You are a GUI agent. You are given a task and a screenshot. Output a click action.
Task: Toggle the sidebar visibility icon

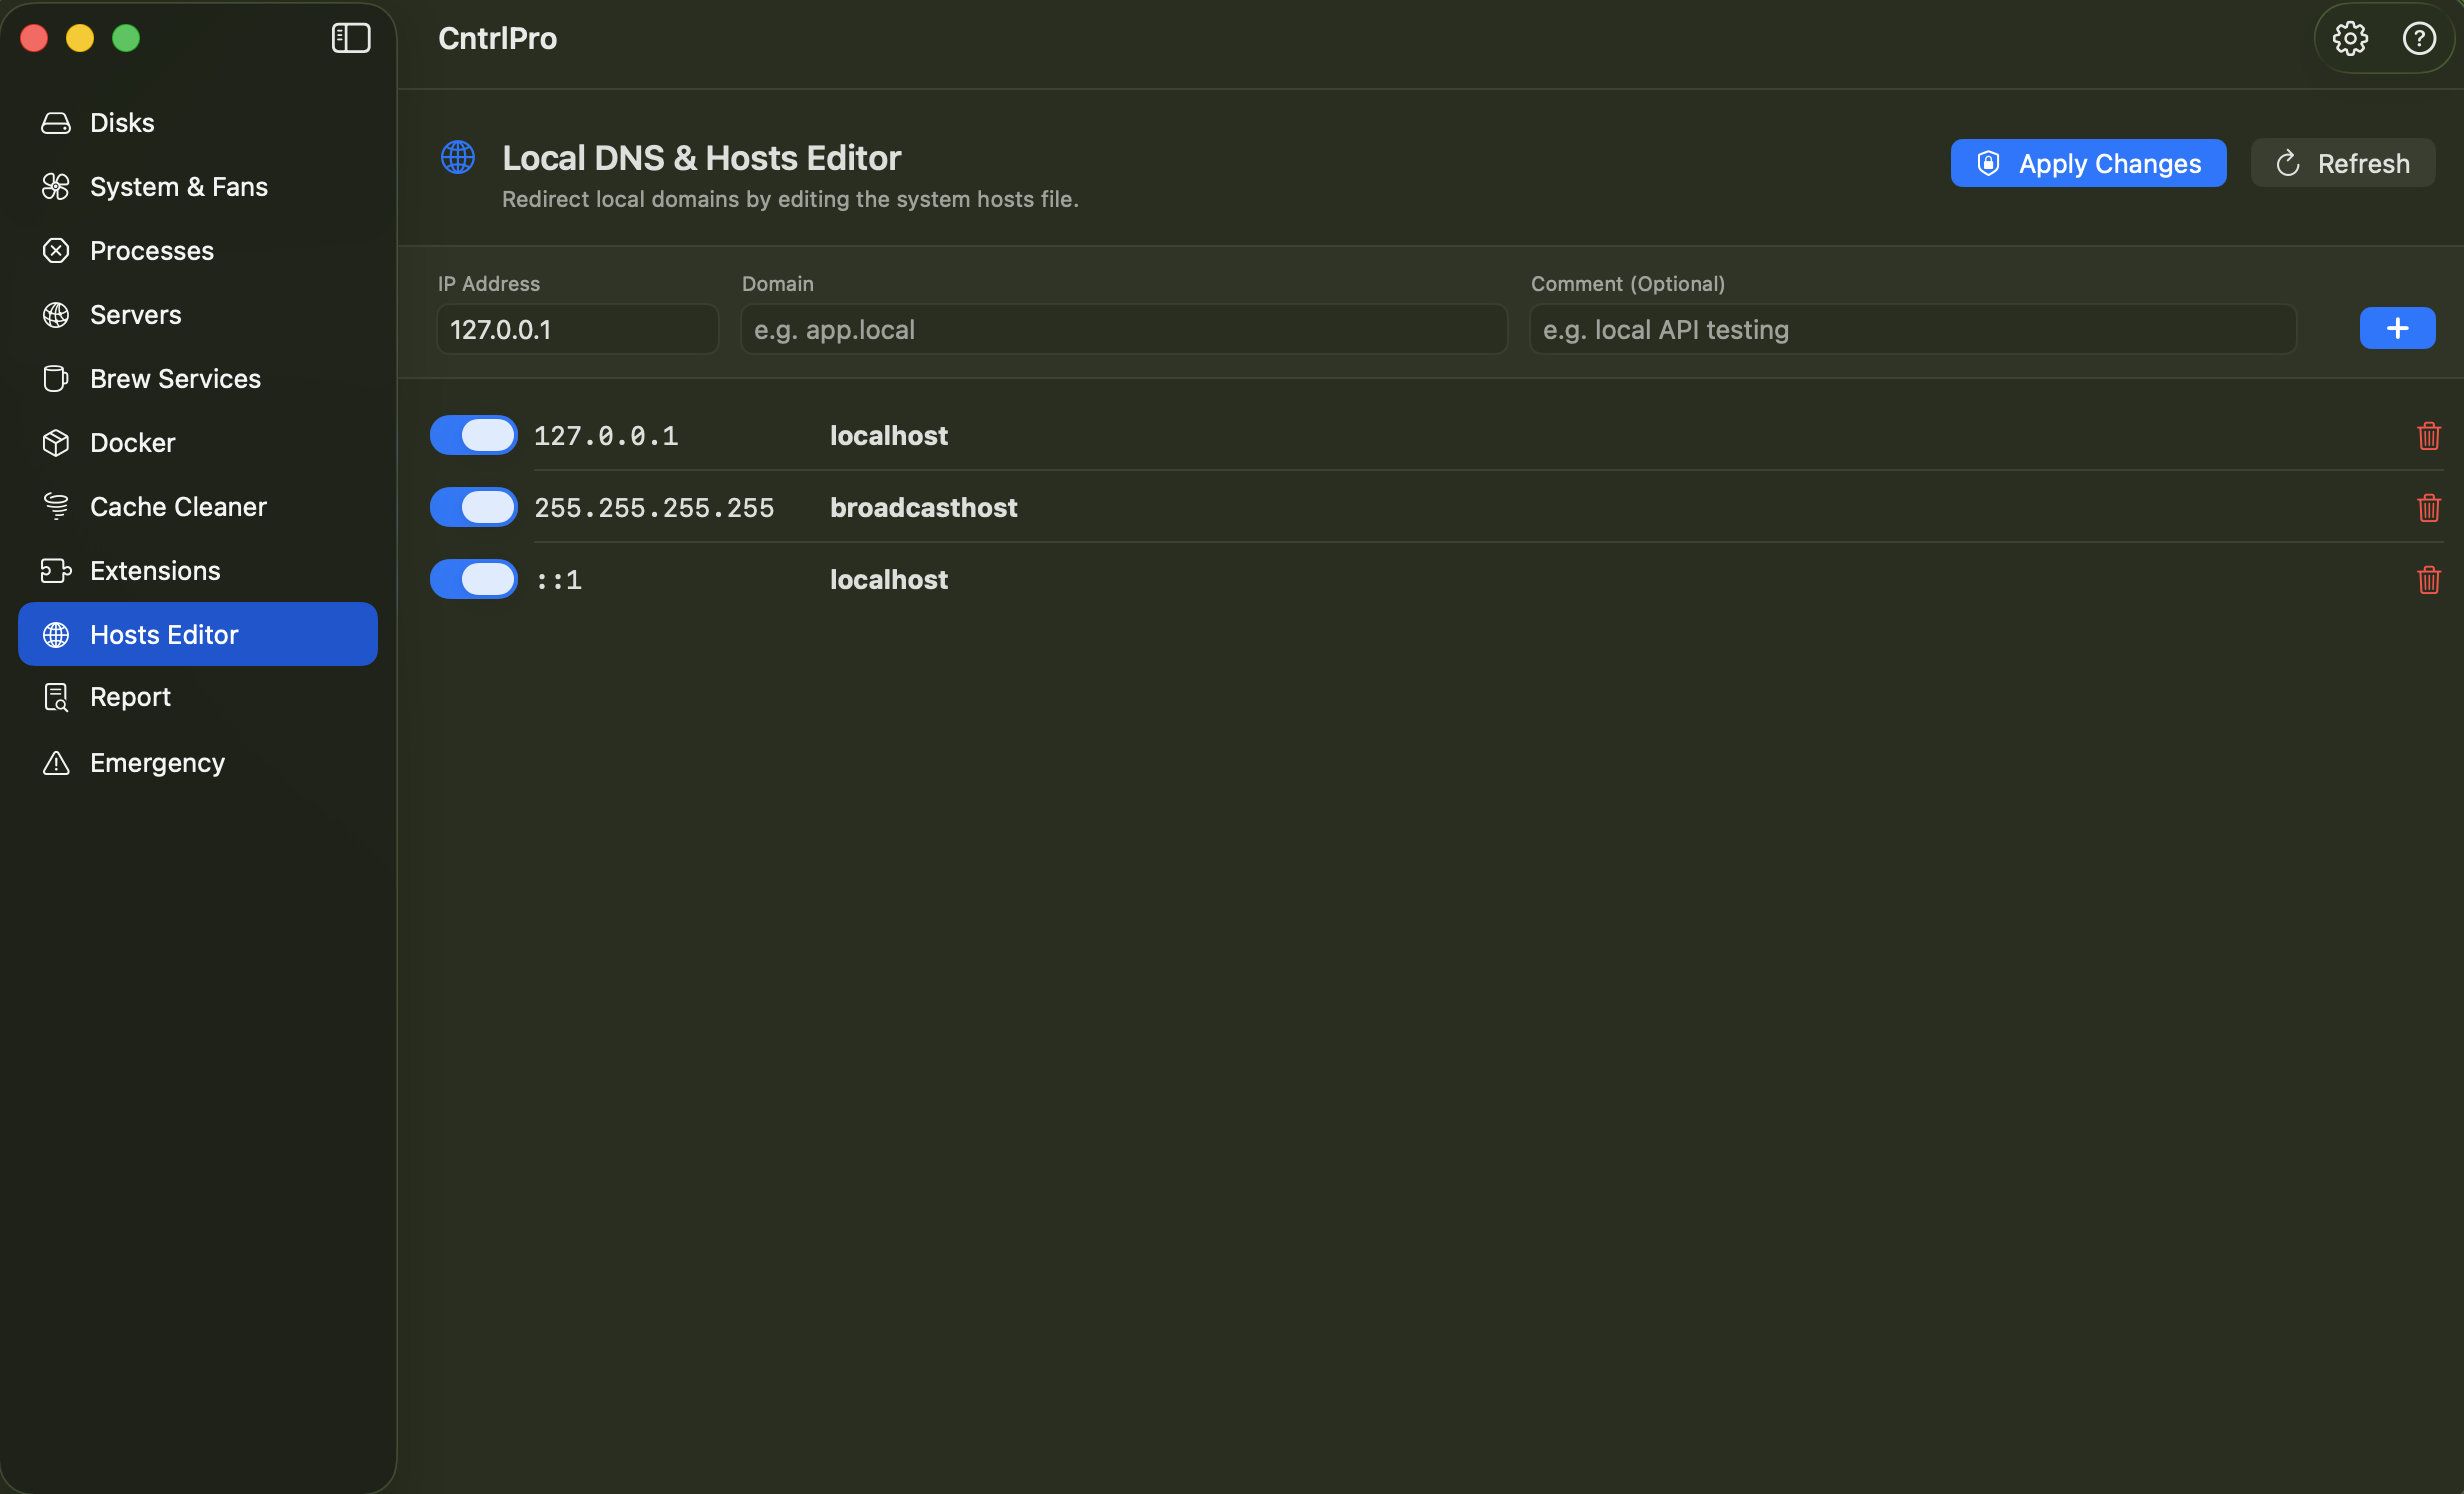coord(351,38)
